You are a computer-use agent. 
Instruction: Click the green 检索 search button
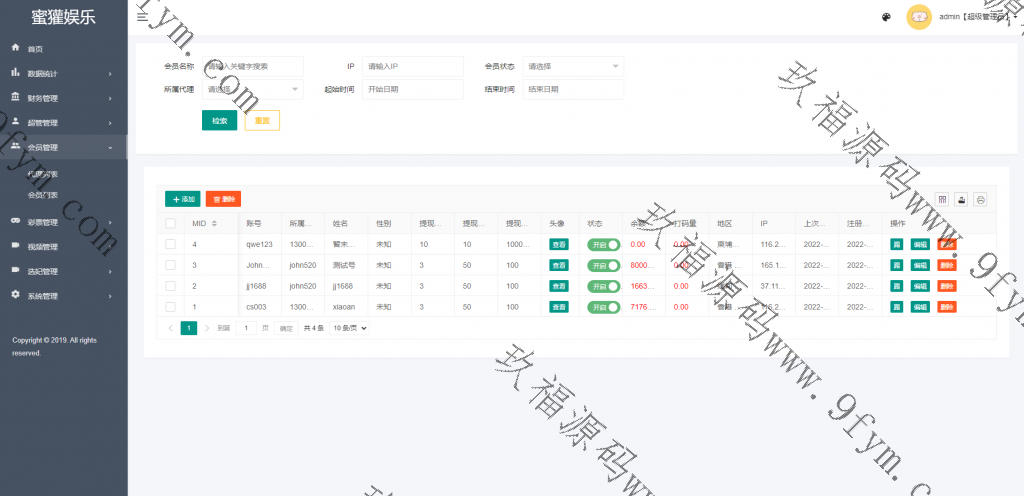[x=219, y=121]
